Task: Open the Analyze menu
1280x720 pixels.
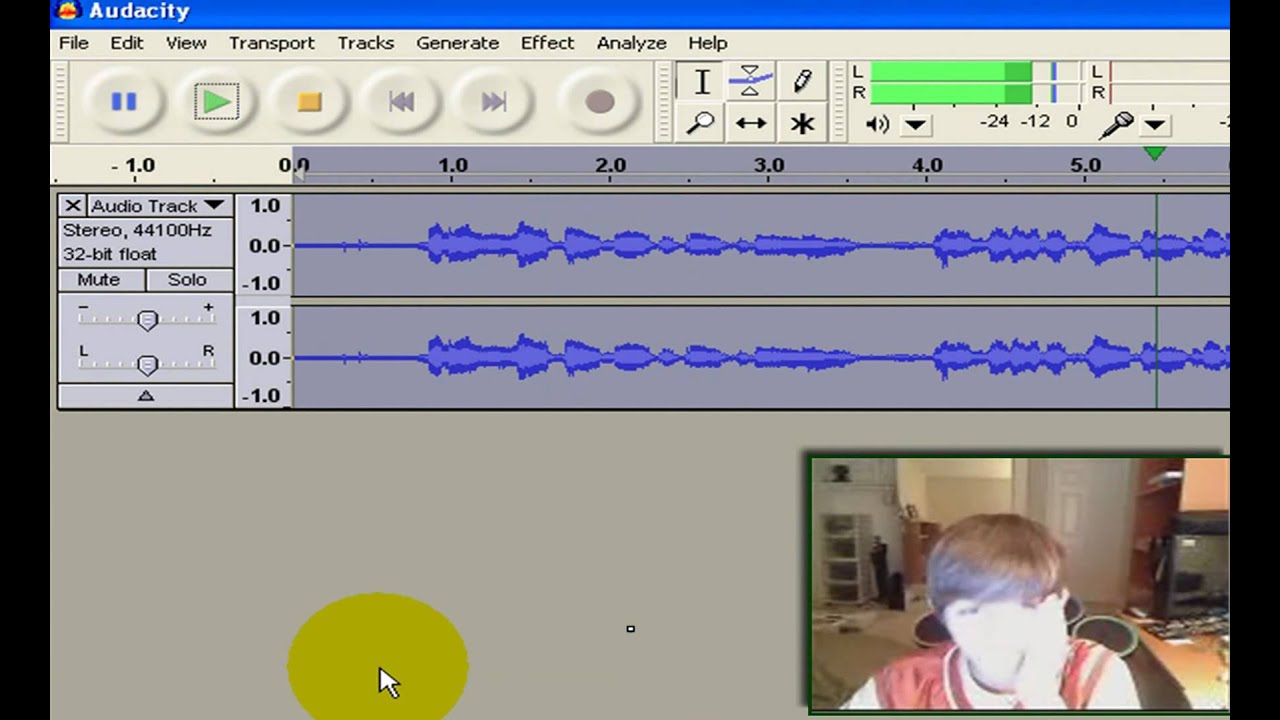Action: (x=631, y=43)
